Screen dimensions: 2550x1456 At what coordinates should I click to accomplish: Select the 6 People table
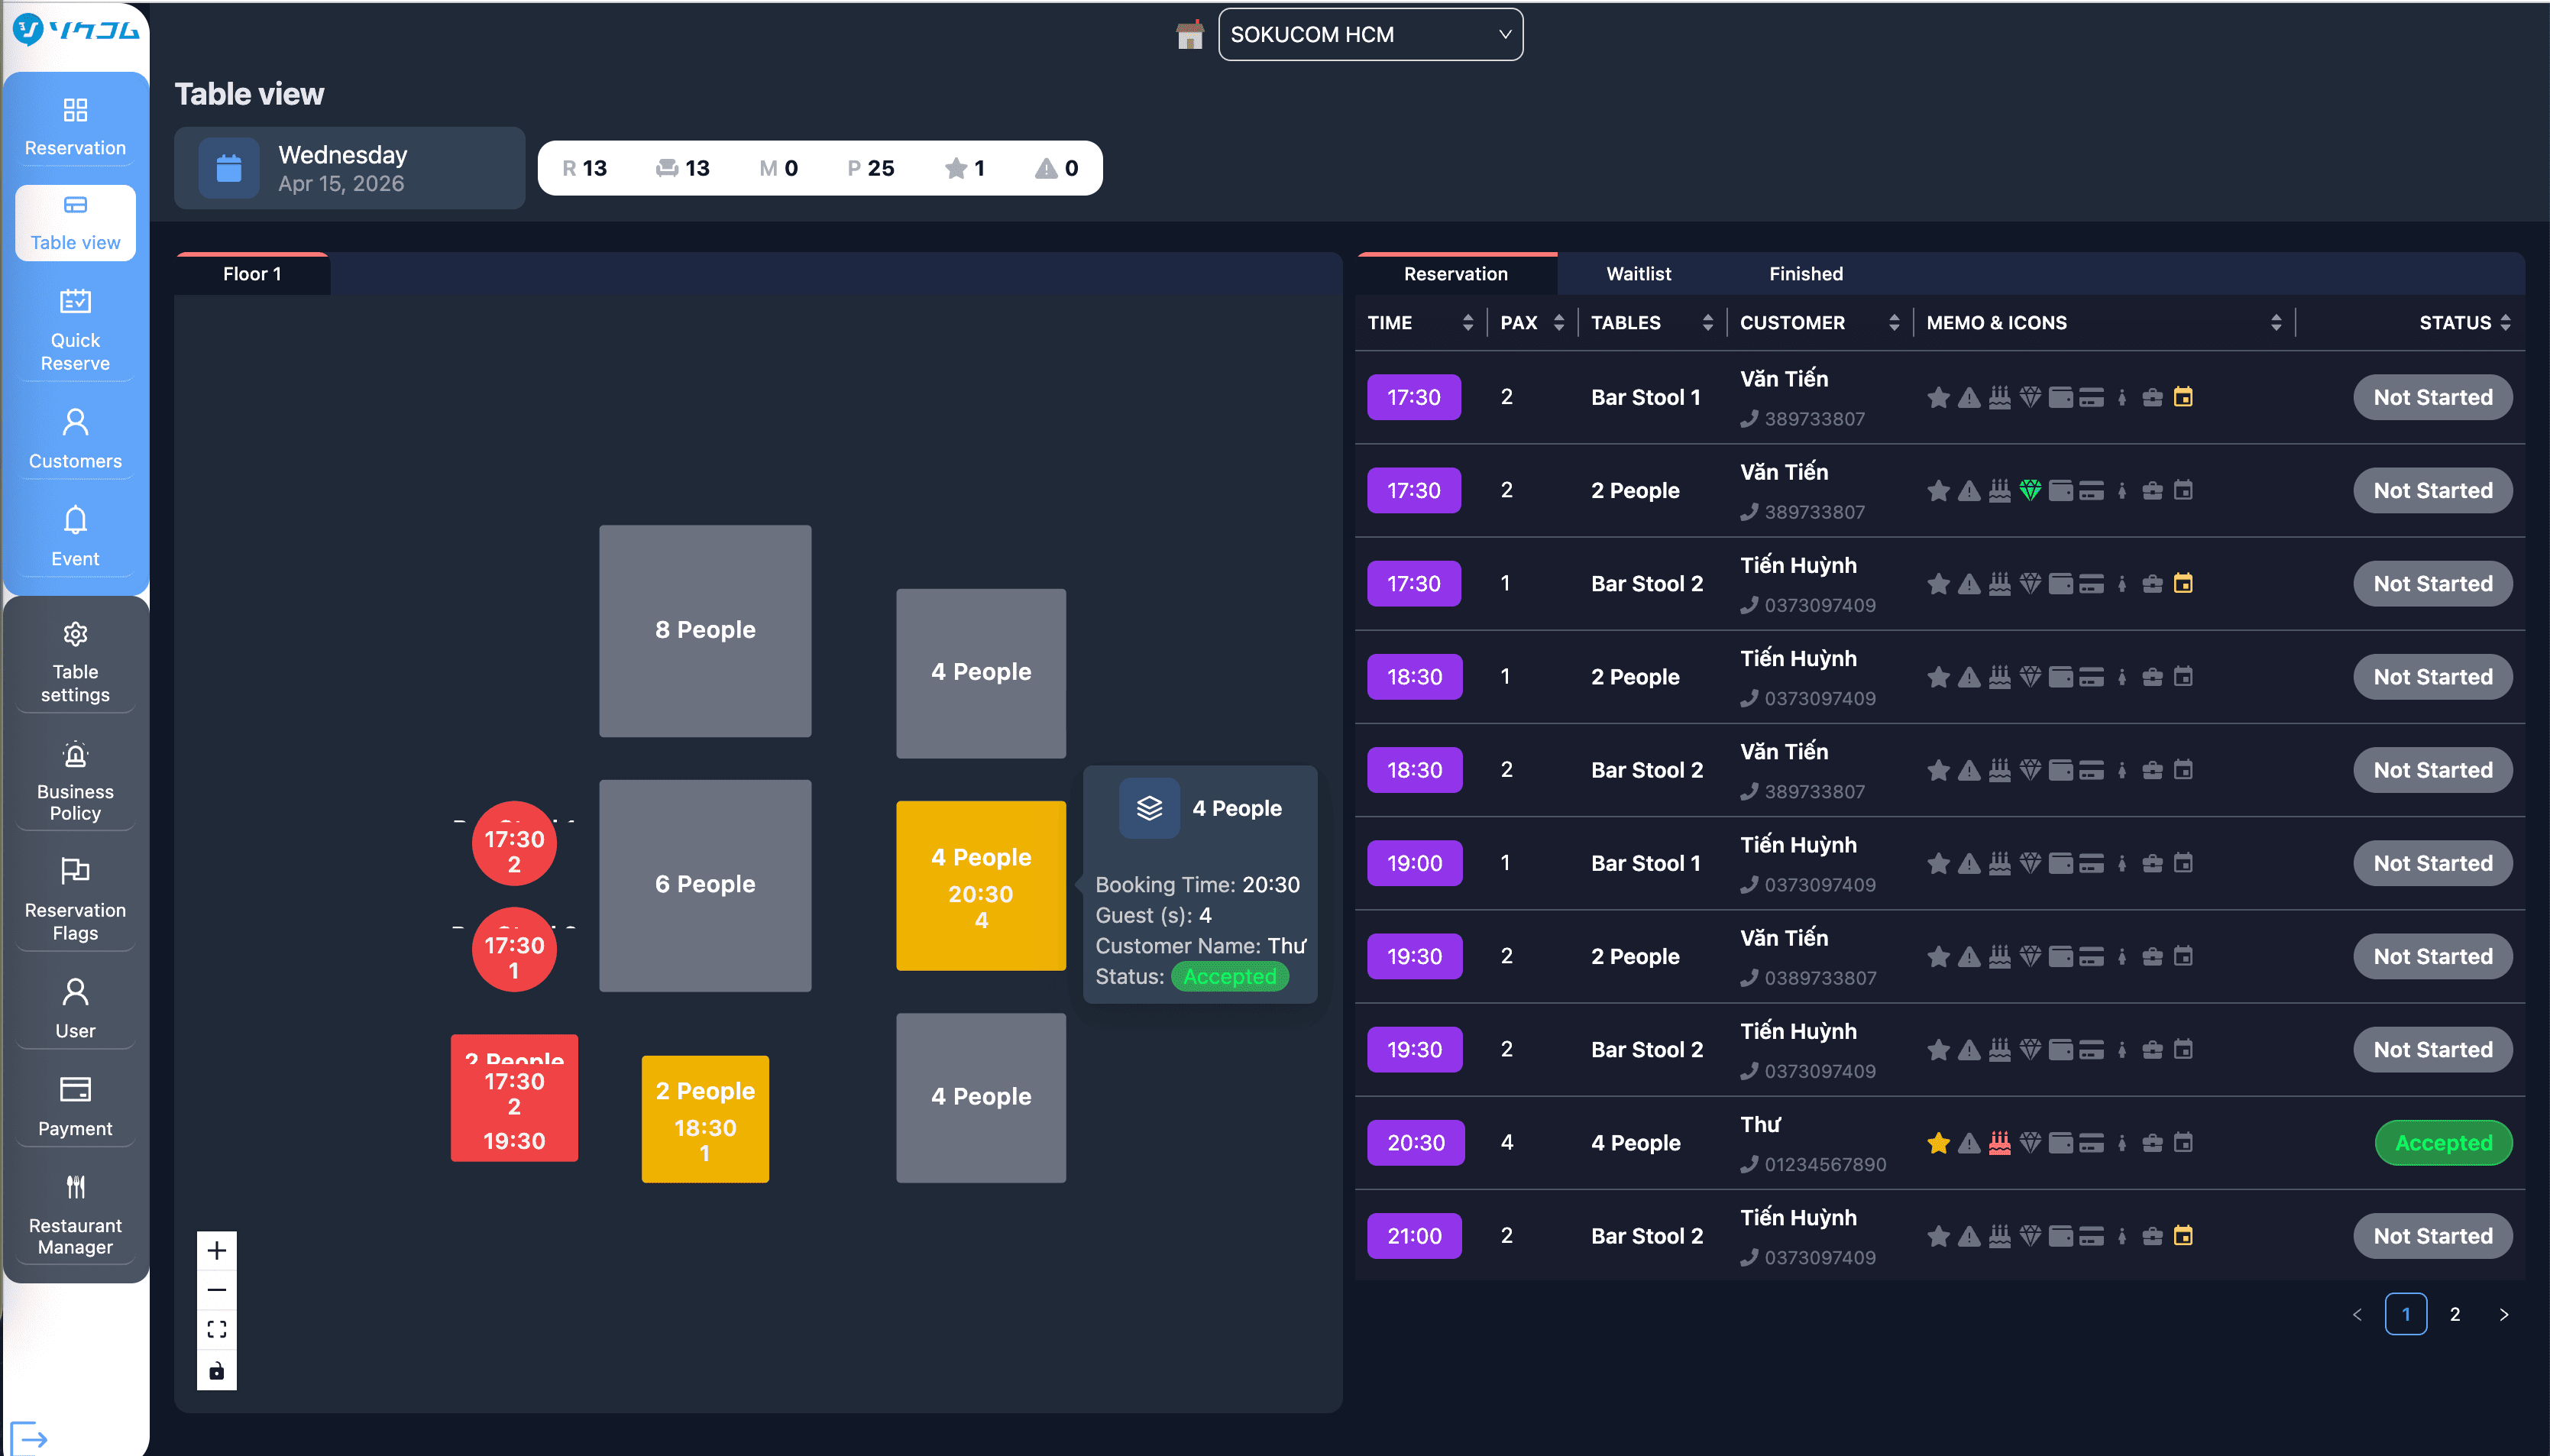pyautogui.click(x=705, y=886)
